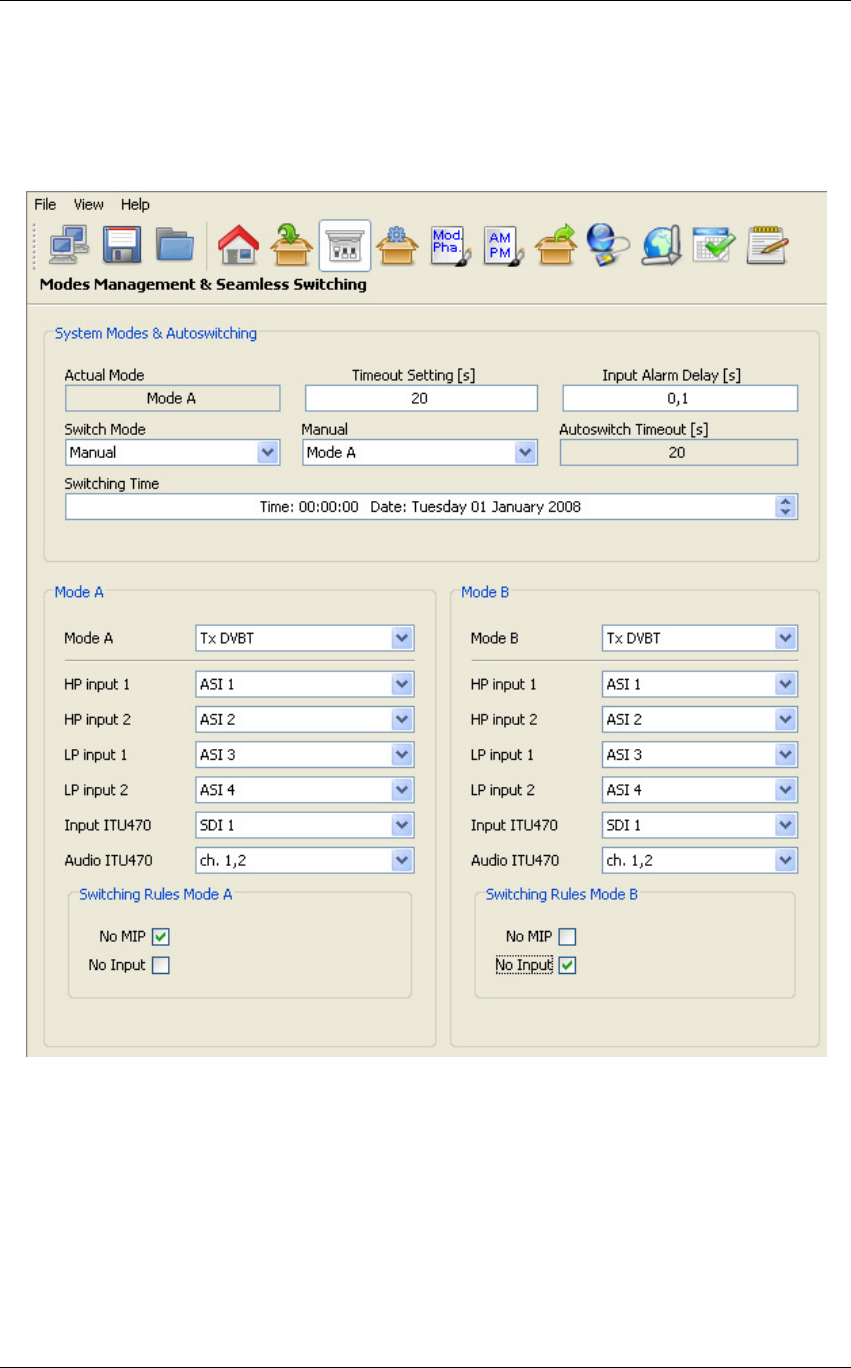Open Mode B Audio ITU470 dropdown

tap(700, 860)
